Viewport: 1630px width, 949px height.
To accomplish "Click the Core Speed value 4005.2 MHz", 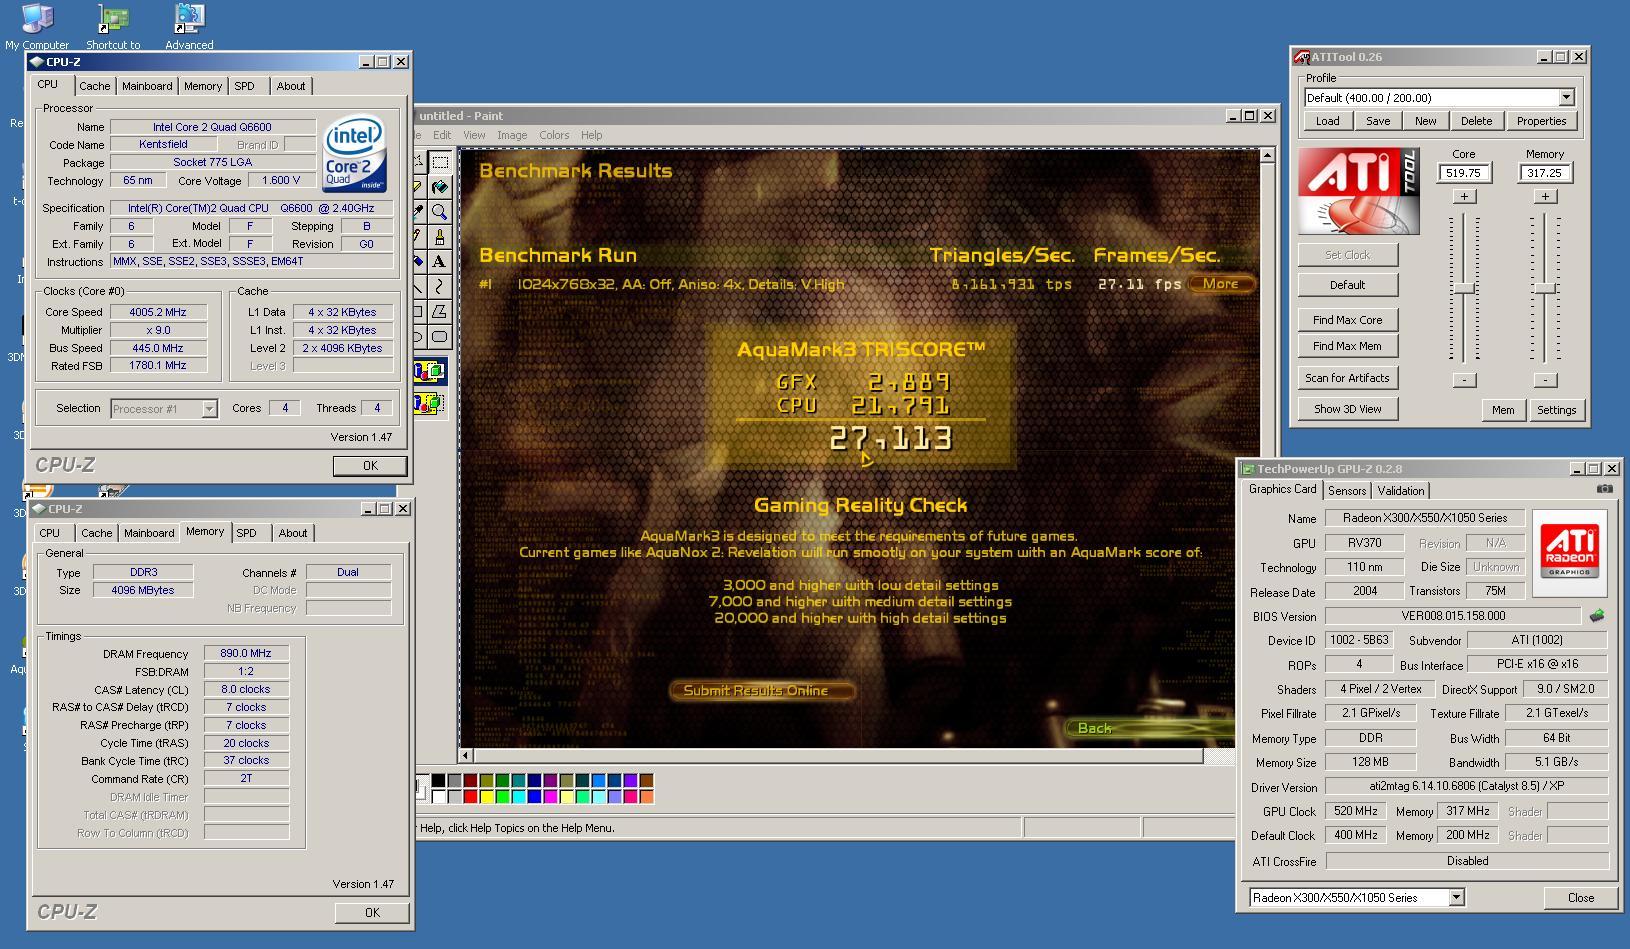I will click(x=159, y=312).
